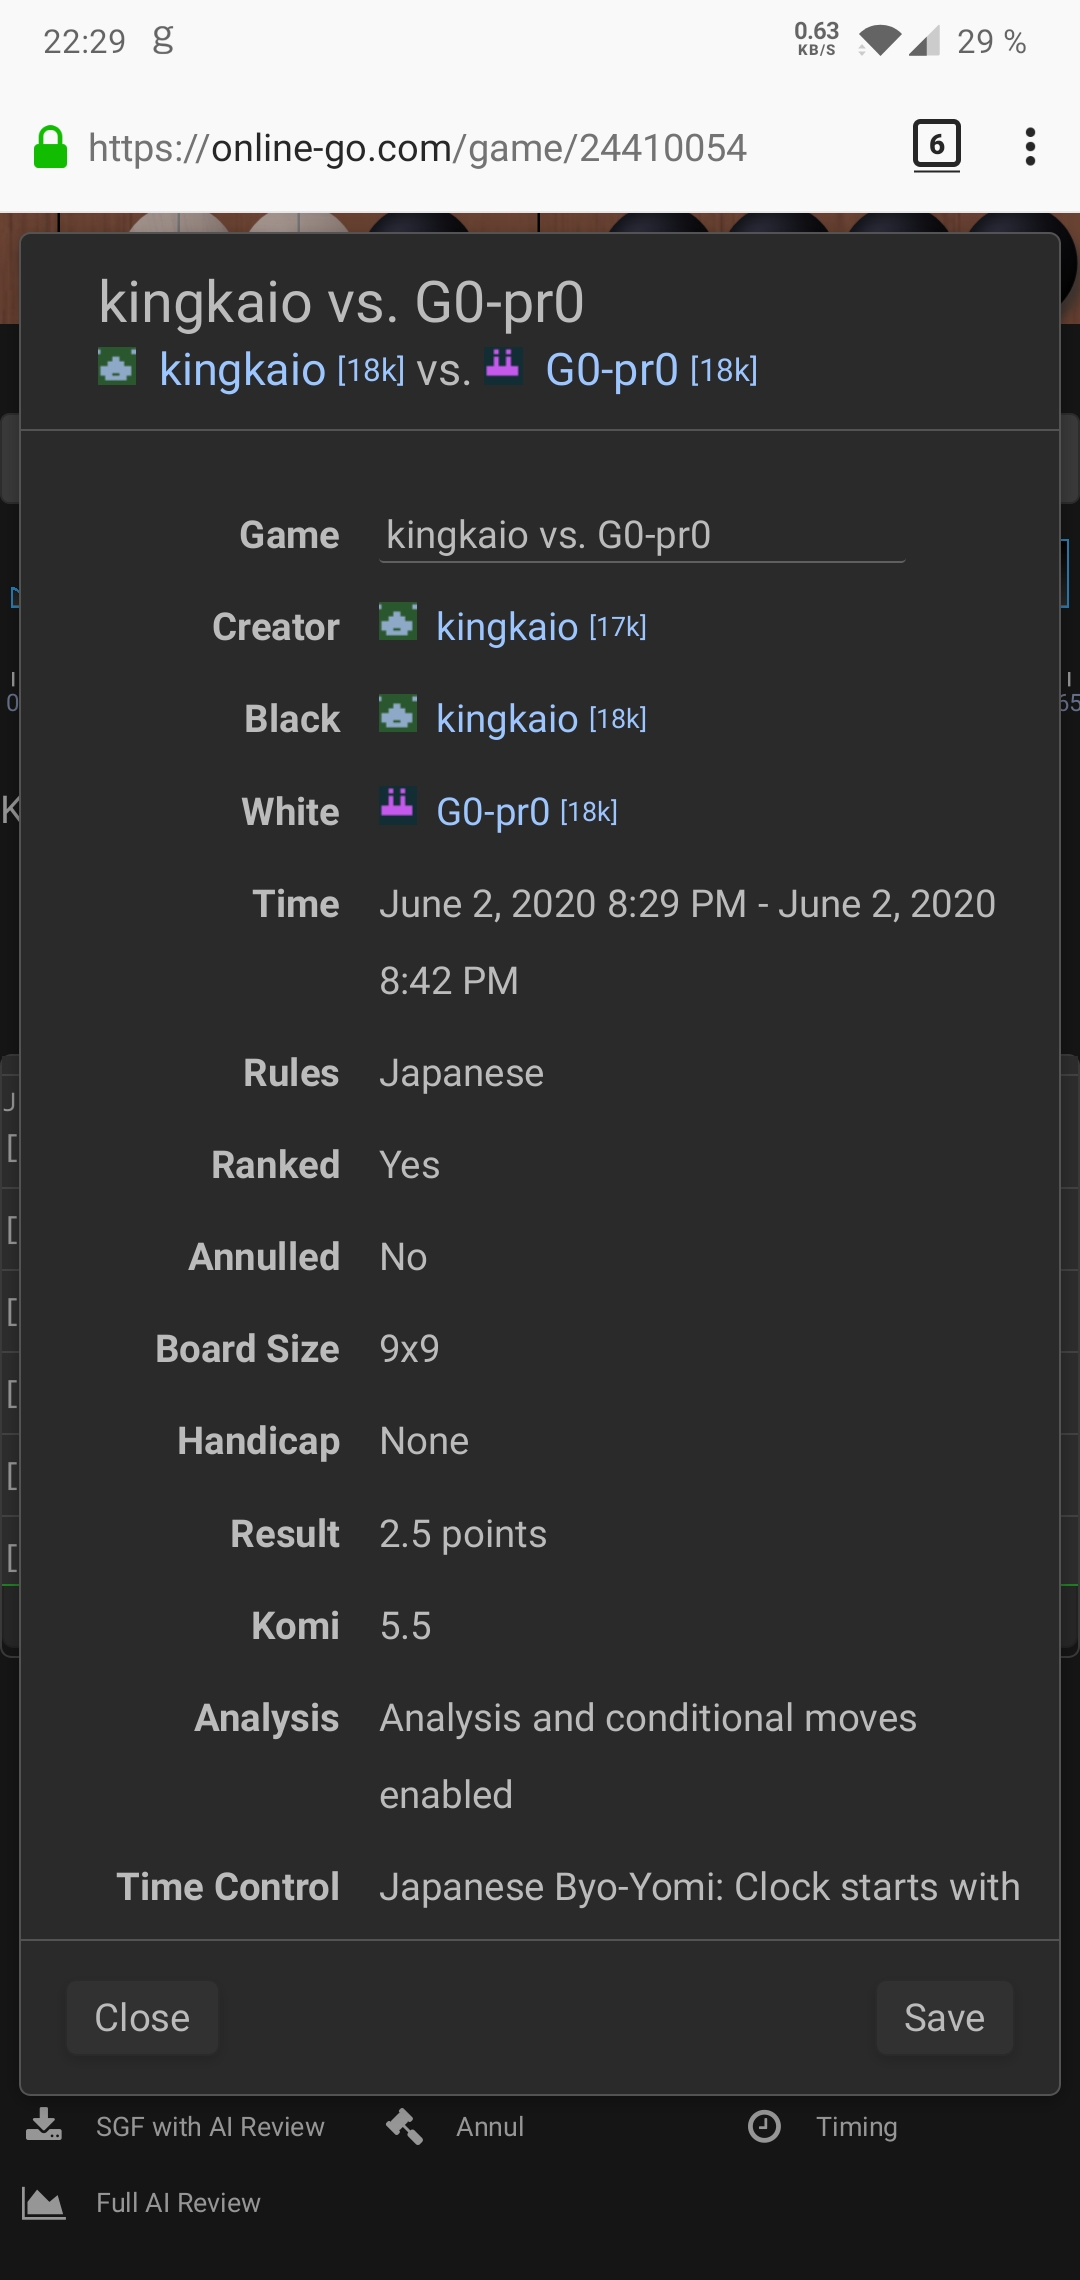Follow the kingkaio link in the Creator row
This screenshot has height=2280, width=1080.
point(507,627)
